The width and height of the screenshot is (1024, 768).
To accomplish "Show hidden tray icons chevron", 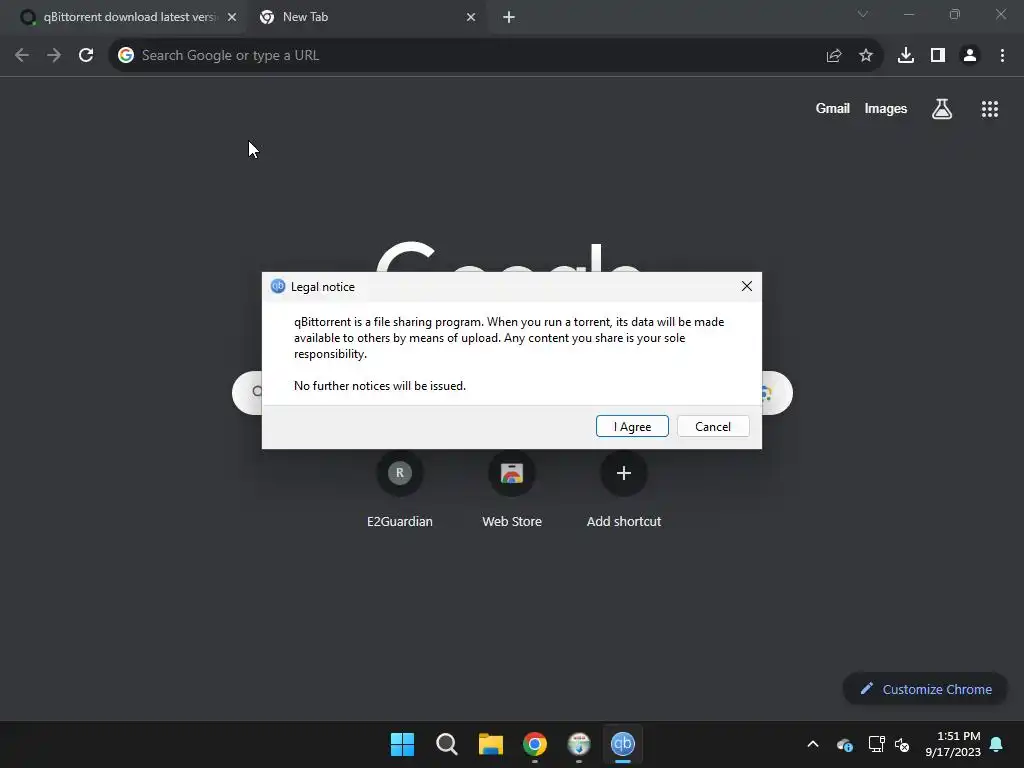I will pos(812,744).
